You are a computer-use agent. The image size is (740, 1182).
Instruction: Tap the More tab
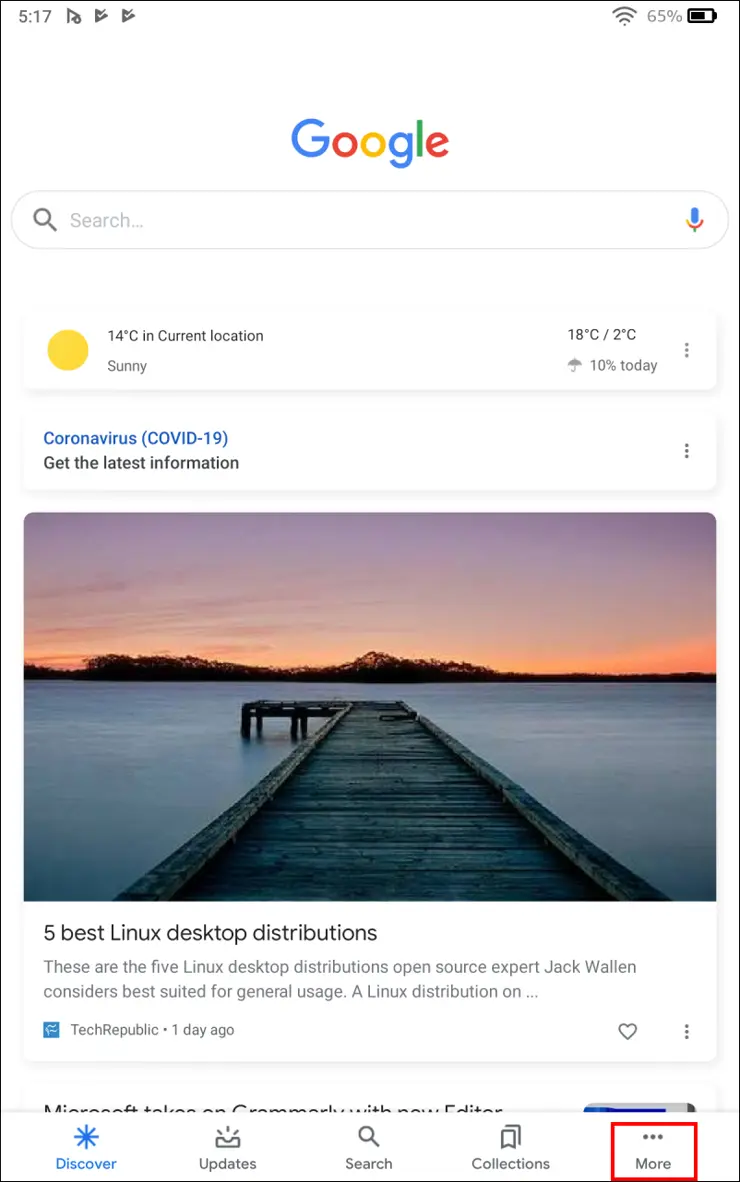pos(653,1148)
